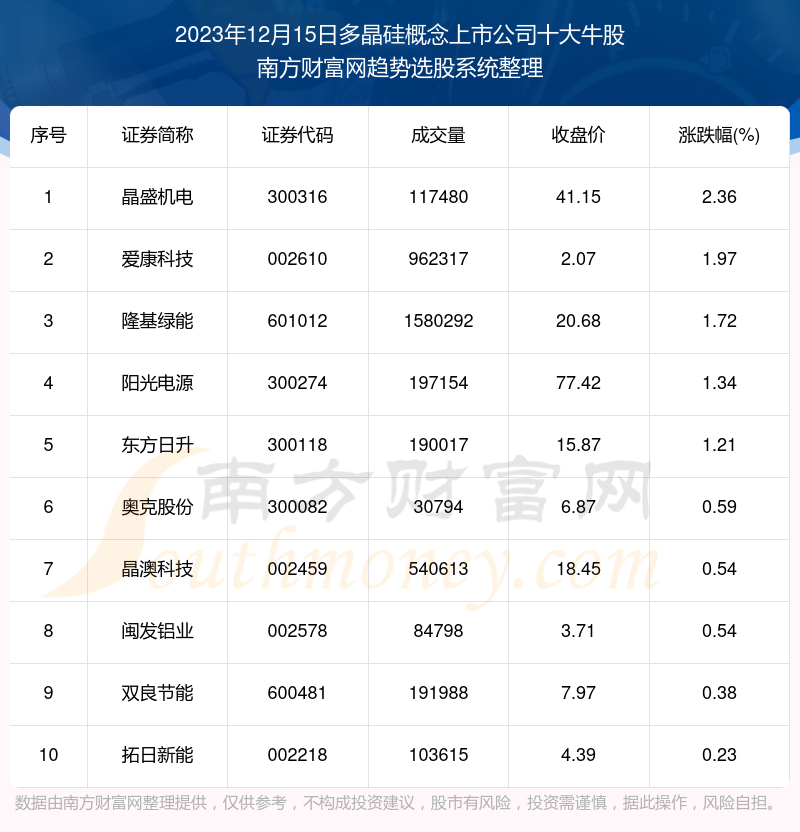800x832 pixels.
Task: Click the title line 2023年12月15日多晶硅概念上市公司十大牛股
Action: click(x=400, y=35)
